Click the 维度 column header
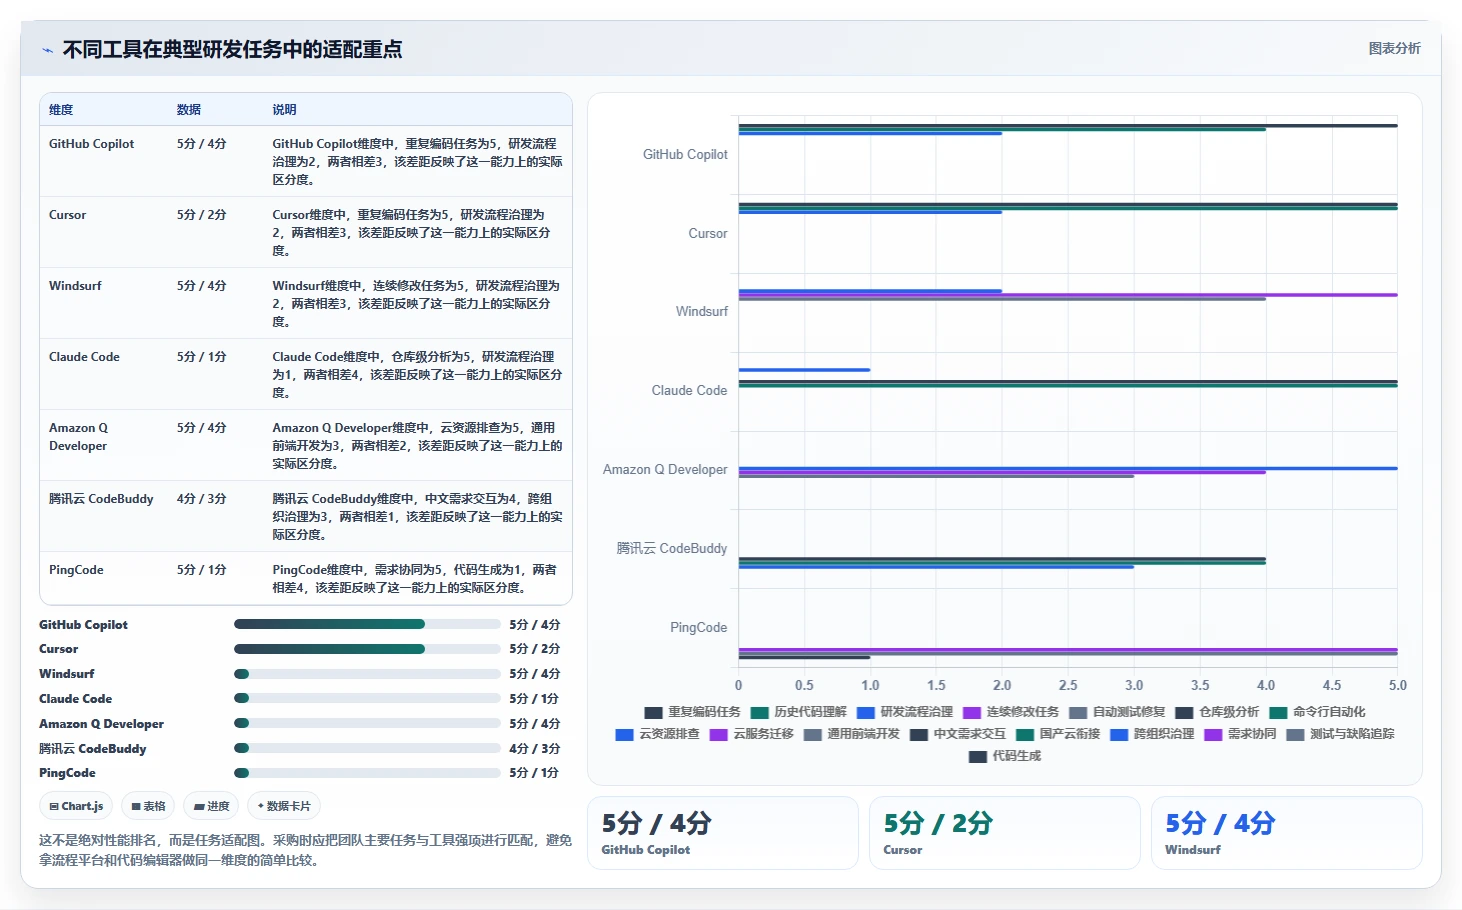The image size is (1462, 910). coord(61,110)
